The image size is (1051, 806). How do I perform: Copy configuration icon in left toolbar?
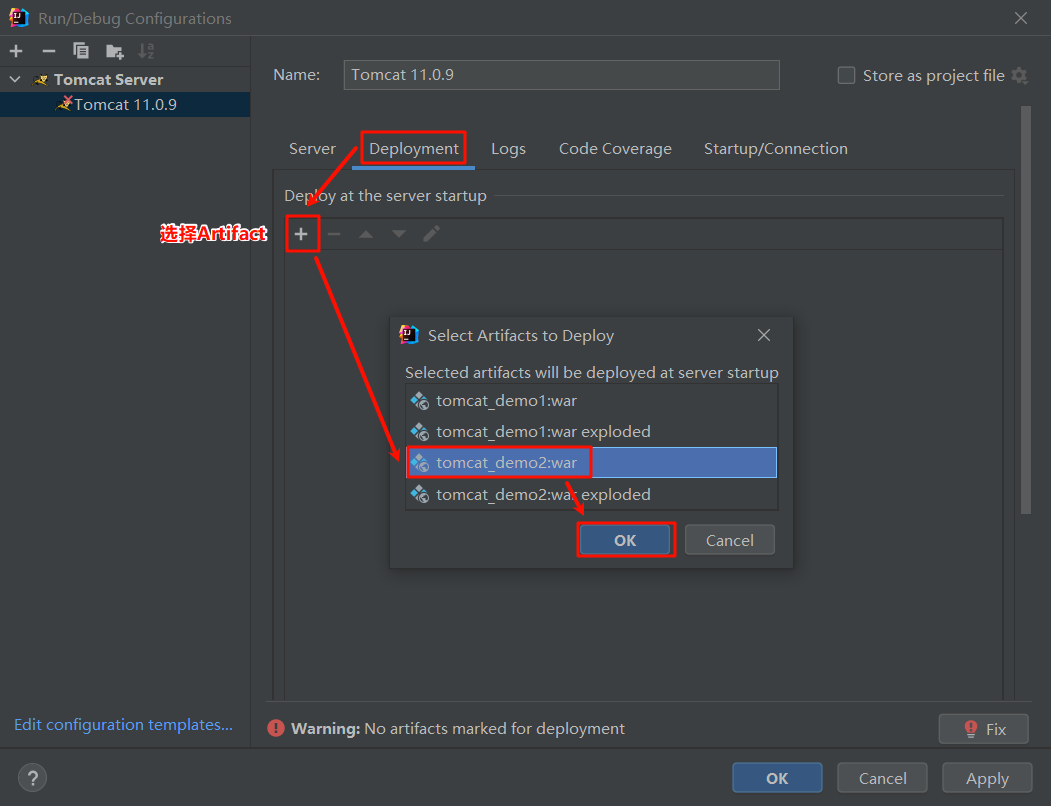pos(81,51)
